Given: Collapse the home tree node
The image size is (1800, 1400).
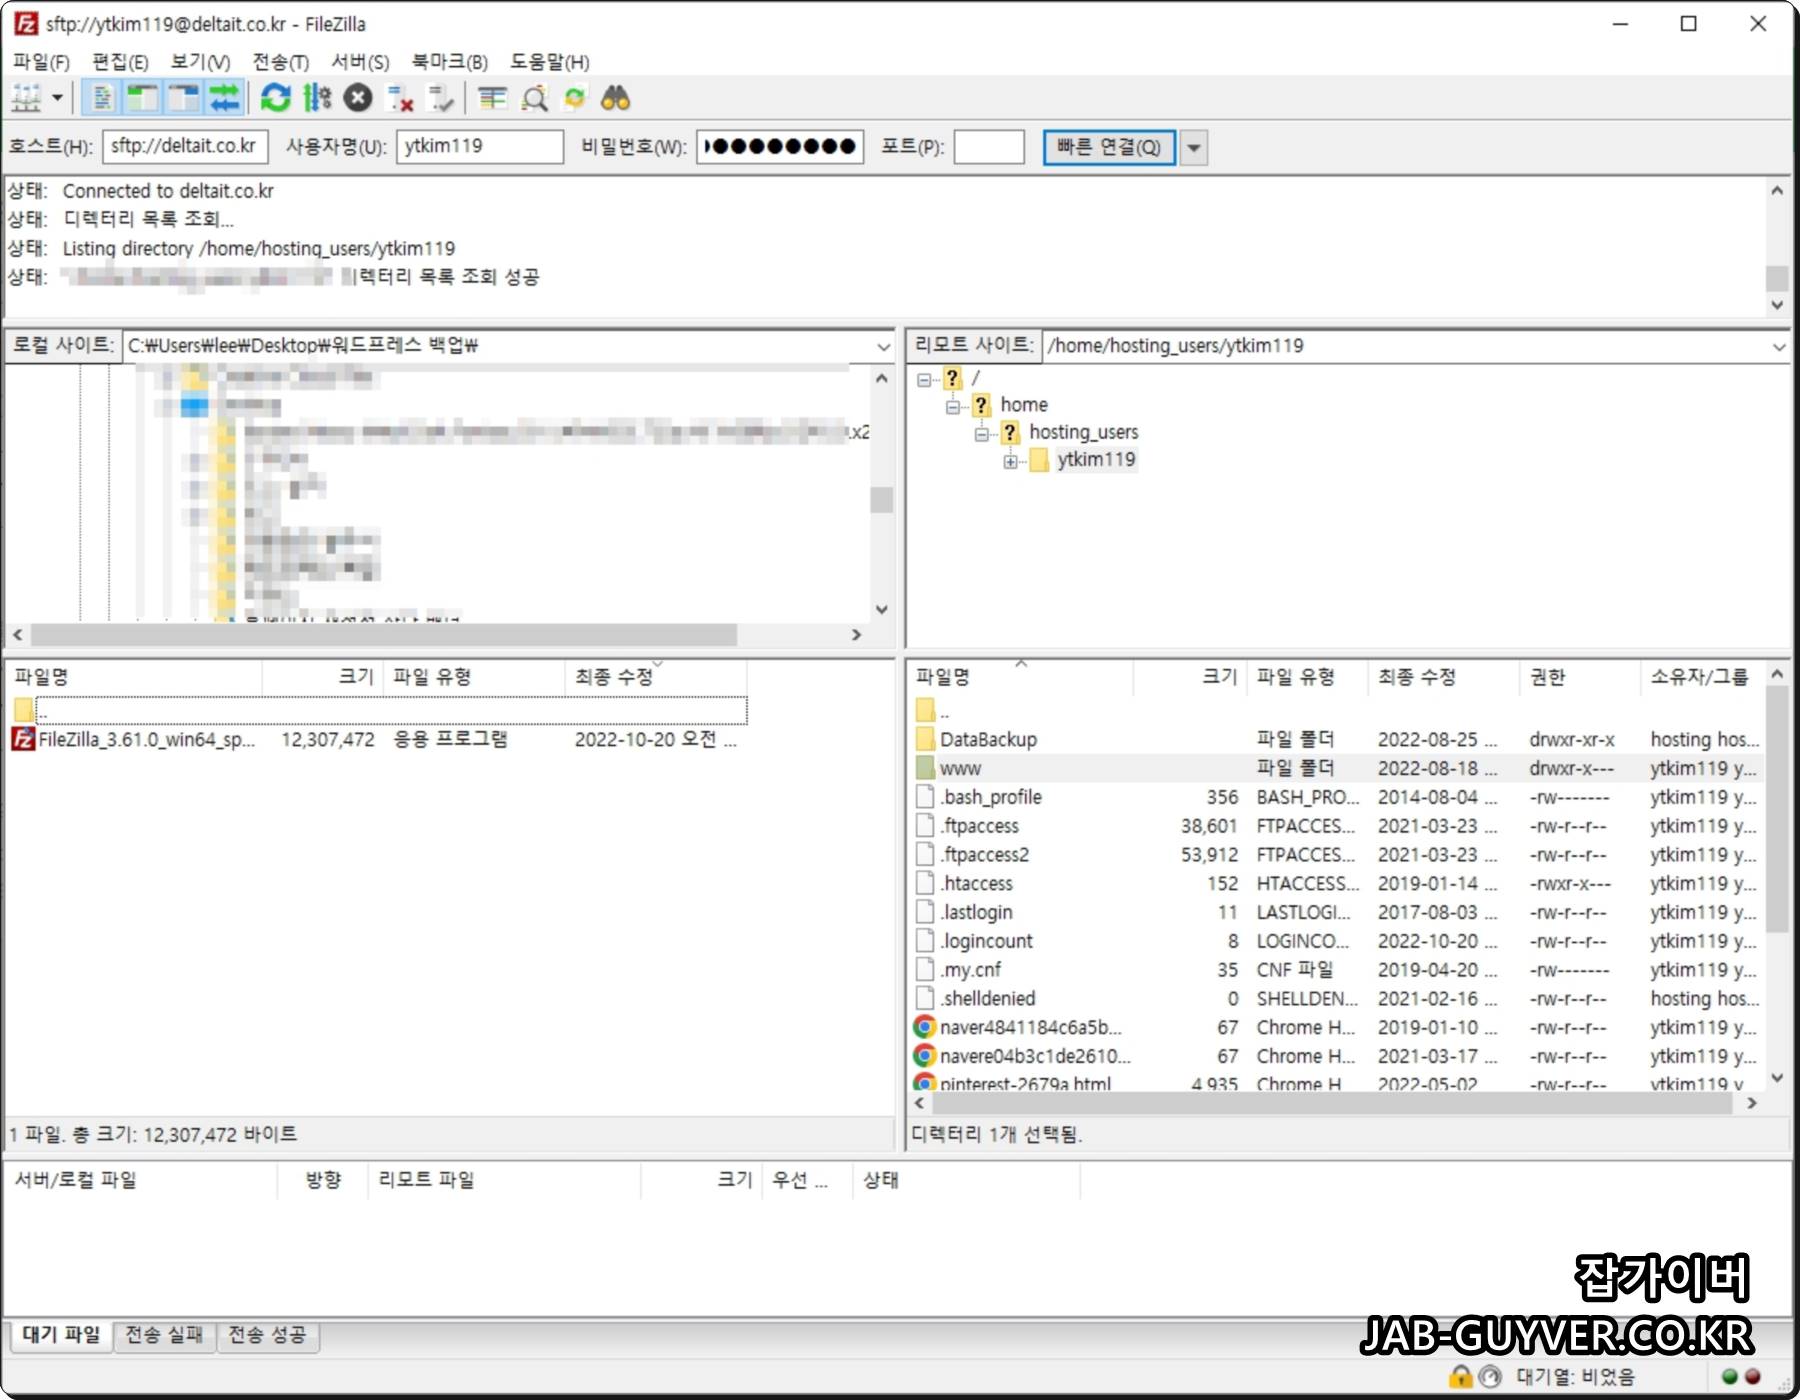Looking at the screenshot, I should click(953, 406).
